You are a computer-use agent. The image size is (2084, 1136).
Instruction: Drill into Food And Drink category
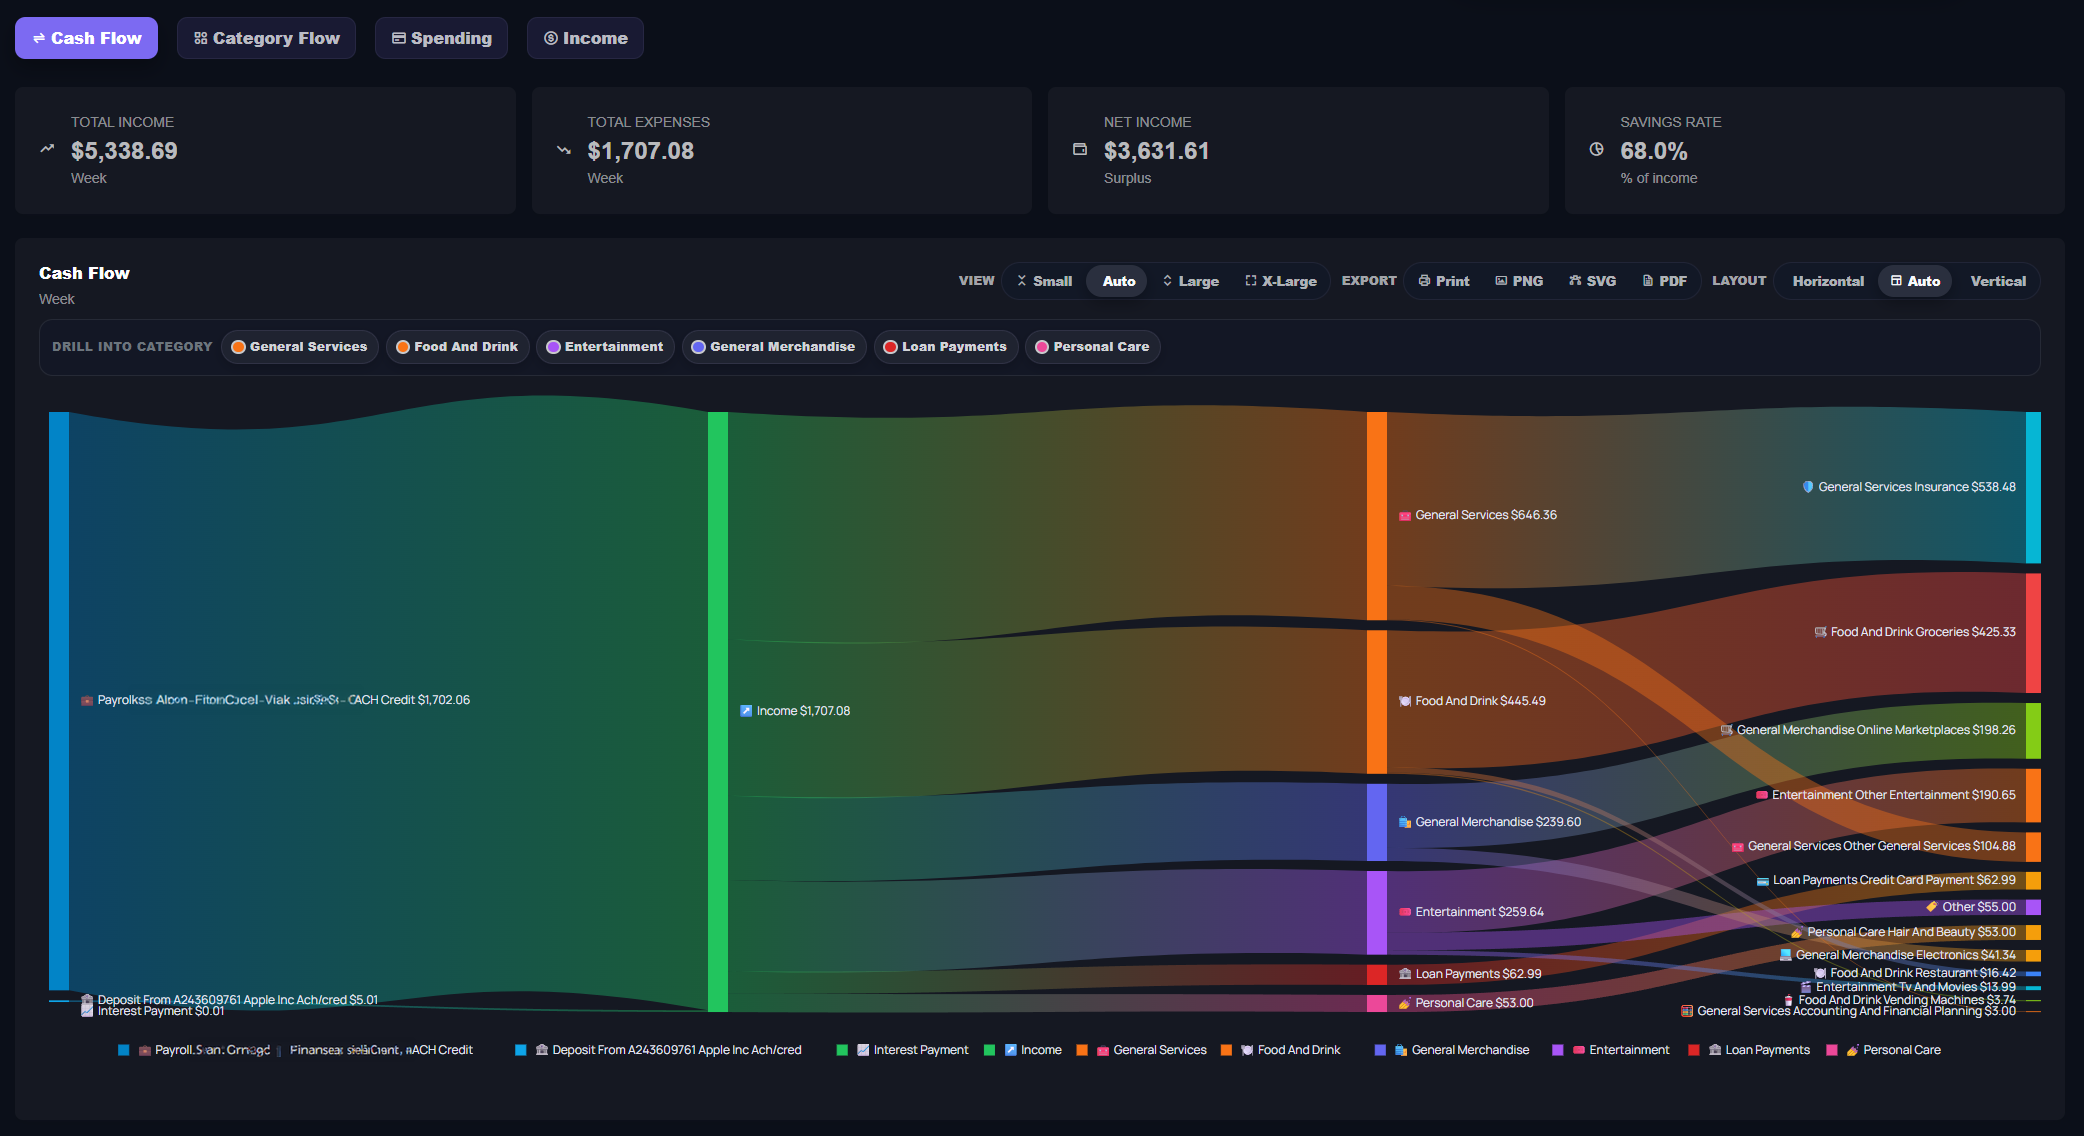457,347
